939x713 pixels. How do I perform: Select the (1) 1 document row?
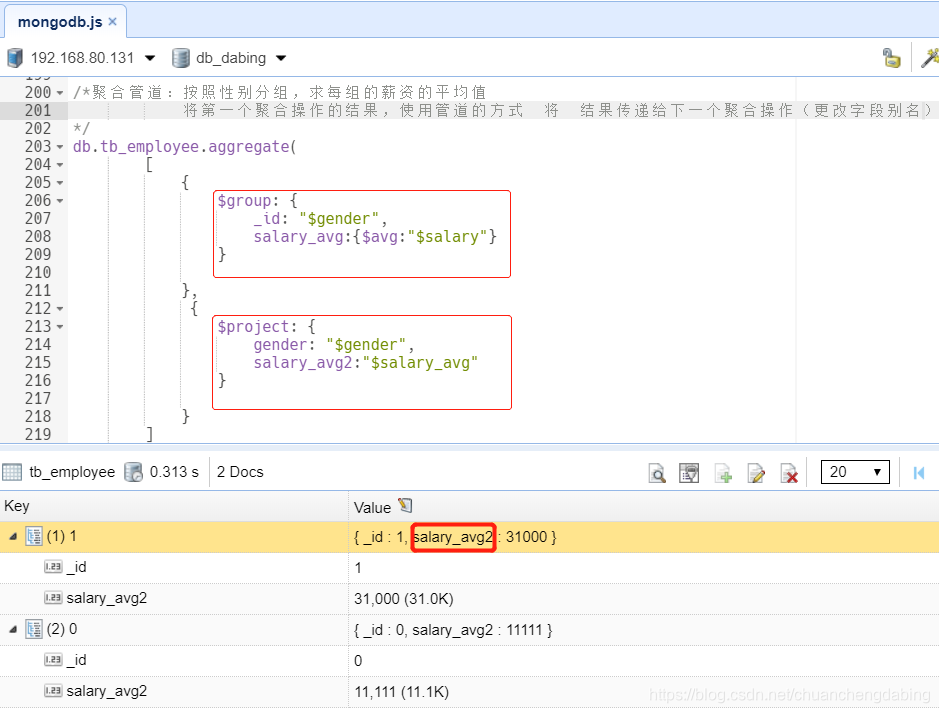[x=470, y=536]
